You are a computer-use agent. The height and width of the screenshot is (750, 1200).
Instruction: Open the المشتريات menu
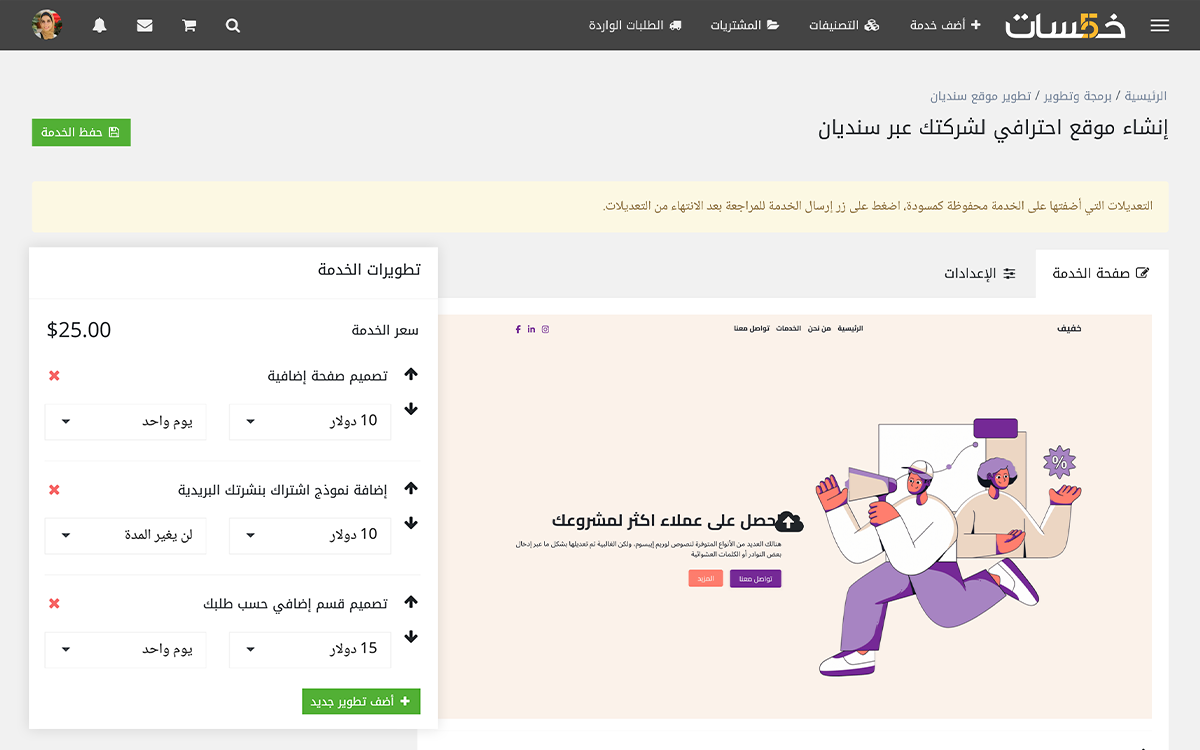point(744,25)
